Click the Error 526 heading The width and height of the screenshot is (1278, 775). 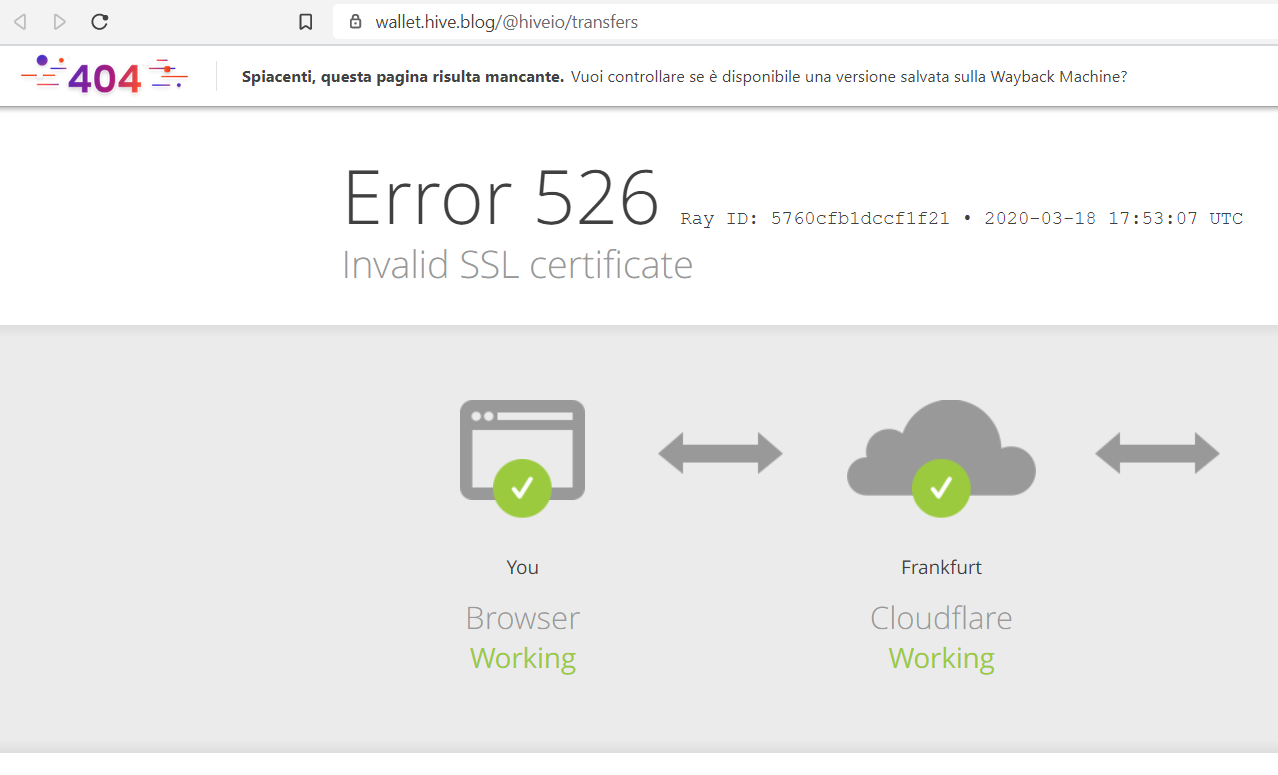[501, 197]
